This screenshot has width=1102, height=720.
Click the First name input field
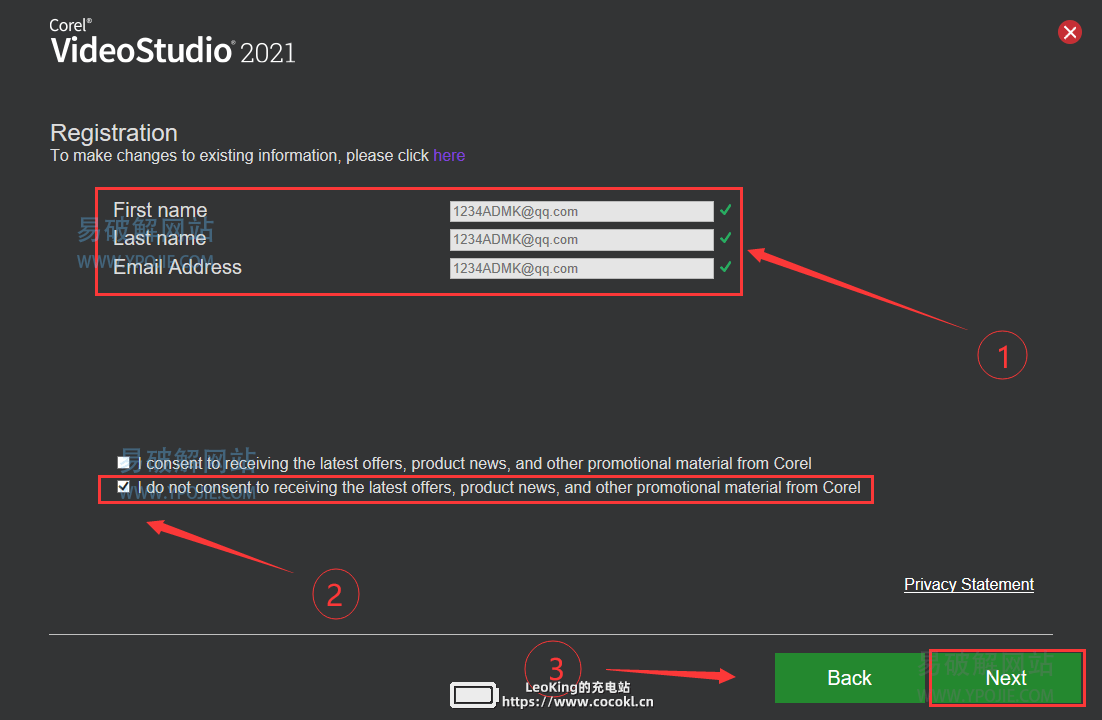pyautogui.click(x=581, y=212)
